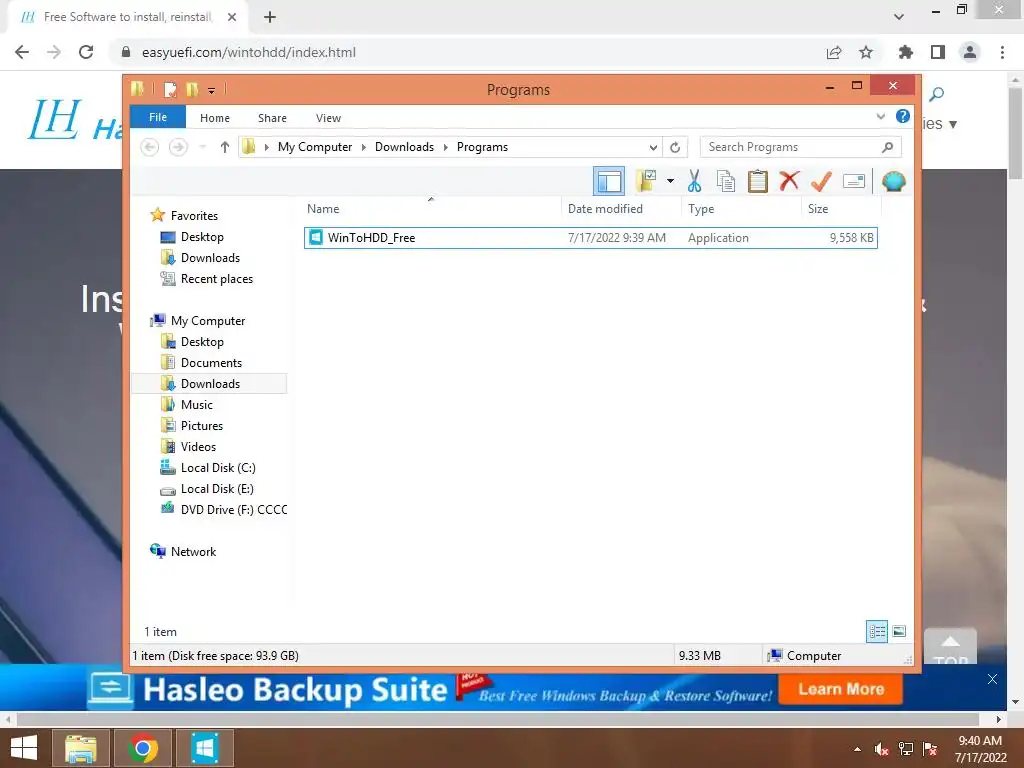Select the WinToHDD_Free file
Viewport: 1024px width, 768px height.
pyautogui.click(x=590, y=238)
